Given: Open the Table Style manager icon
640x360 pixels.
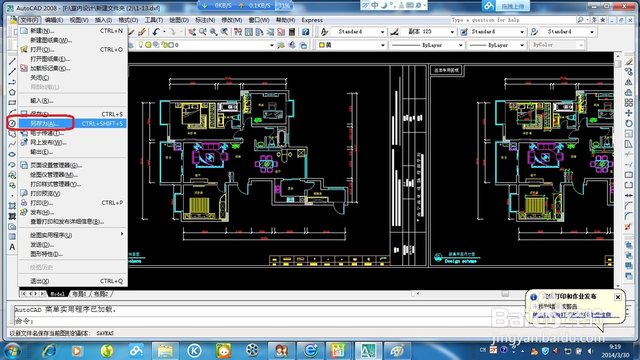Looking at the screenshot, I should (464, 32).
